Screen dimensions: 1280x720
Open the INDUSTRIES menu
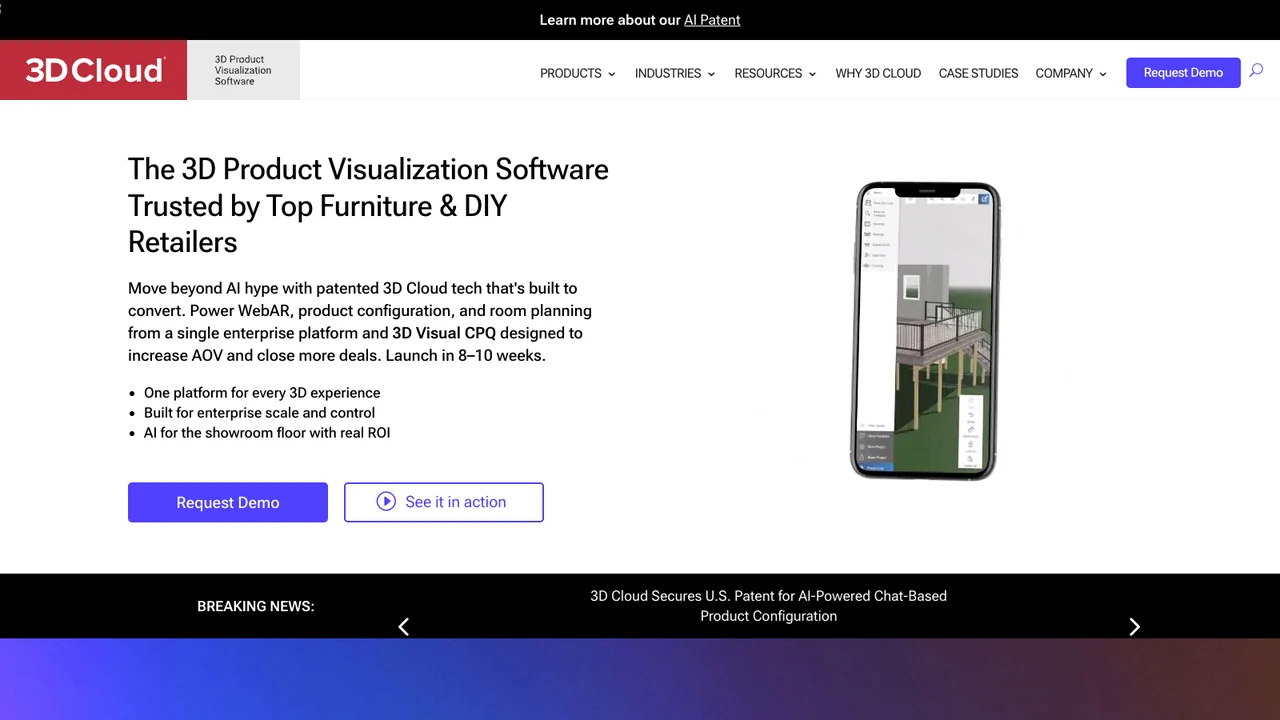[x=668, y=73]
